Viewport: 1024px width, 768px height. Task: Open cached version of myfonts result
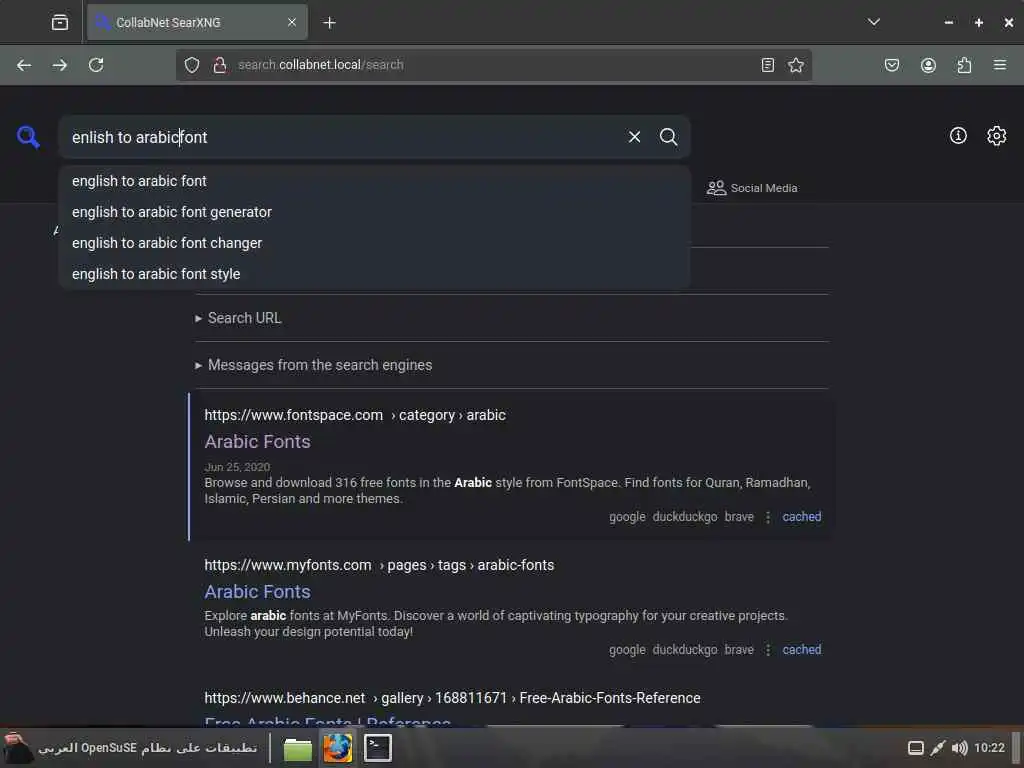click(x=801, y=650)
